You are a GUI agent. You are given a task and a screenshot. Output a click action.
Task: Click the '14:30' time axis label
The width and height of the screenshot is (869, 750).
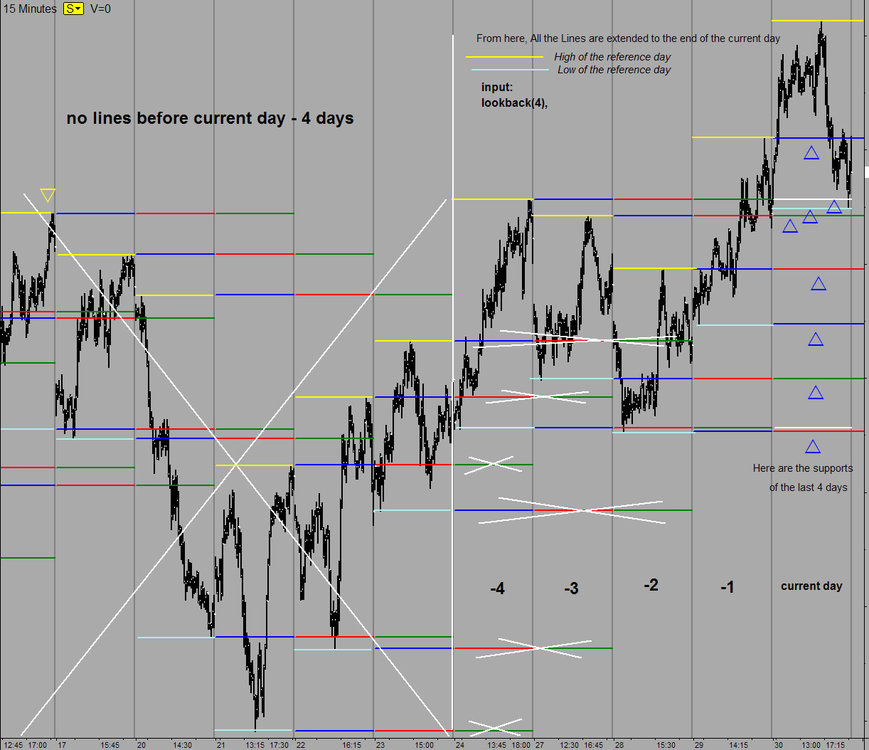click(x=182, y=745)
